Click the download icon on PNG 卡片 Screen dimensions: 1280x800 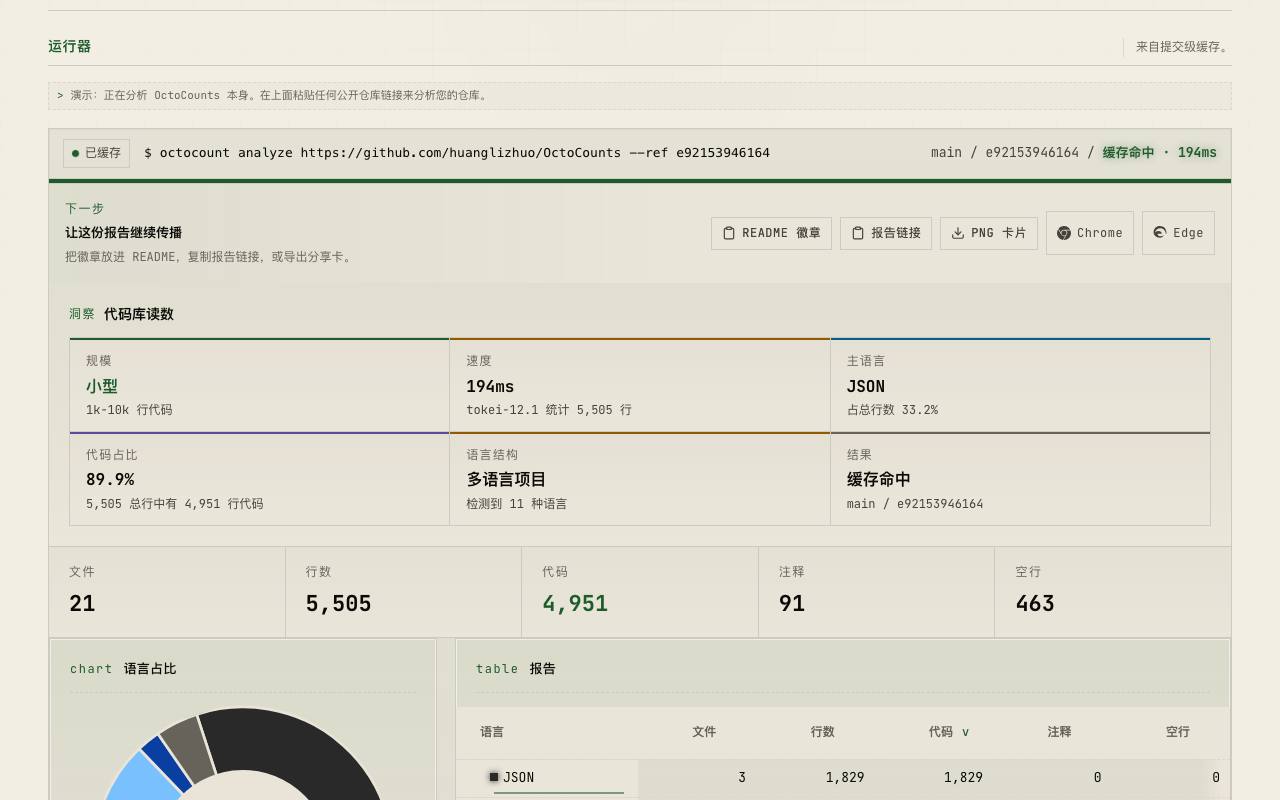pyautogui.click(x=958, y=233)
